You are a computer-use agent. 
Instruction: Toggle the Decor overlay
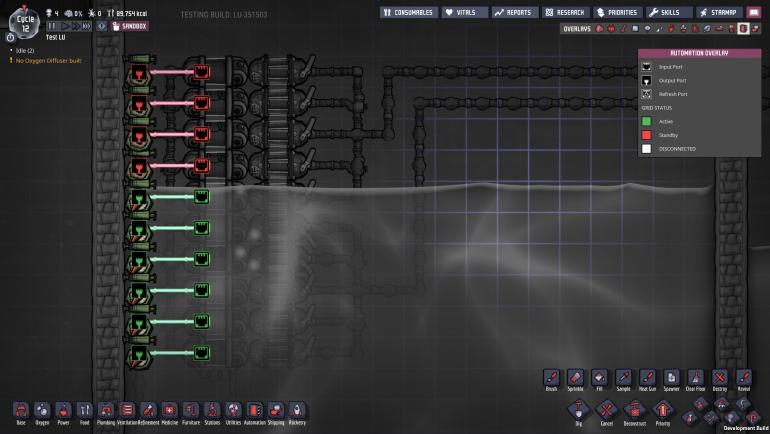point(684,28)
